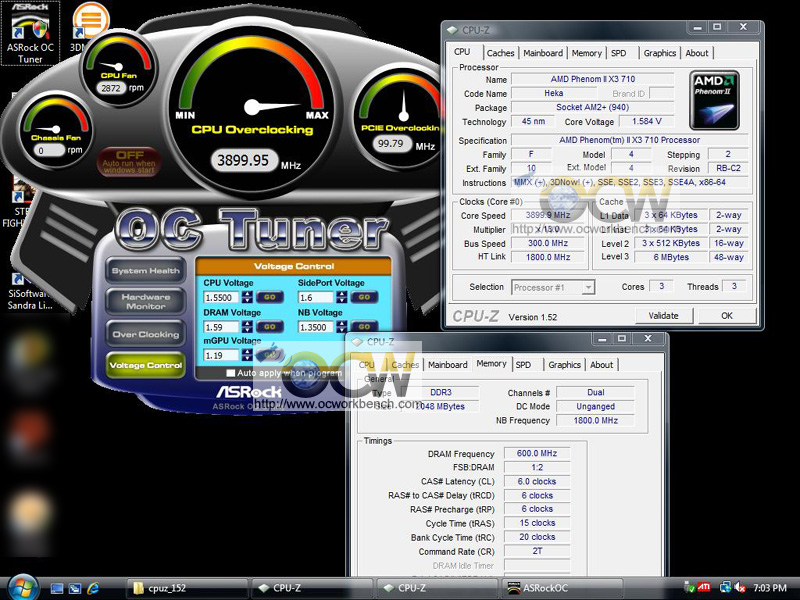Open the Hardware Monitor section in OC Tuner
This screenshot has width=800, height=600.
point(145,302)
